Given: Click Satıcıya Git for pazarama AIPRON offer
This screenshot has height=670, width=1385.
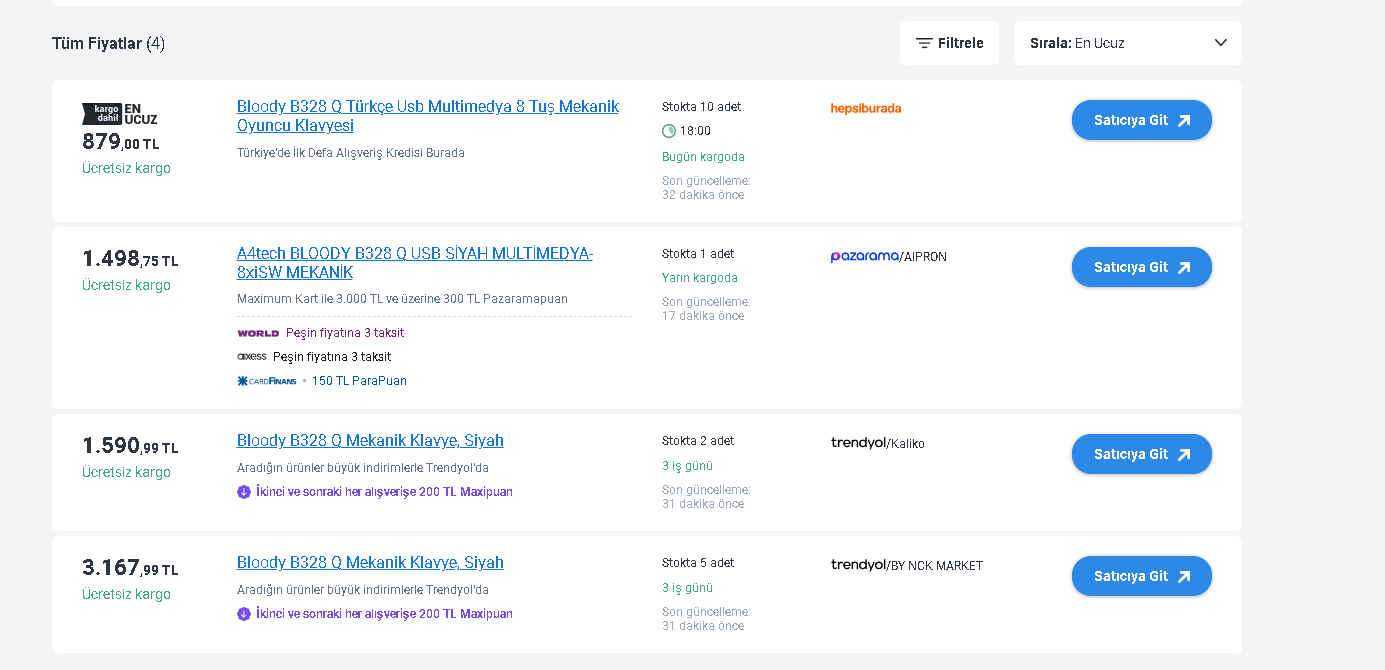Looking at the screenshot, I should pos(1142,267).
